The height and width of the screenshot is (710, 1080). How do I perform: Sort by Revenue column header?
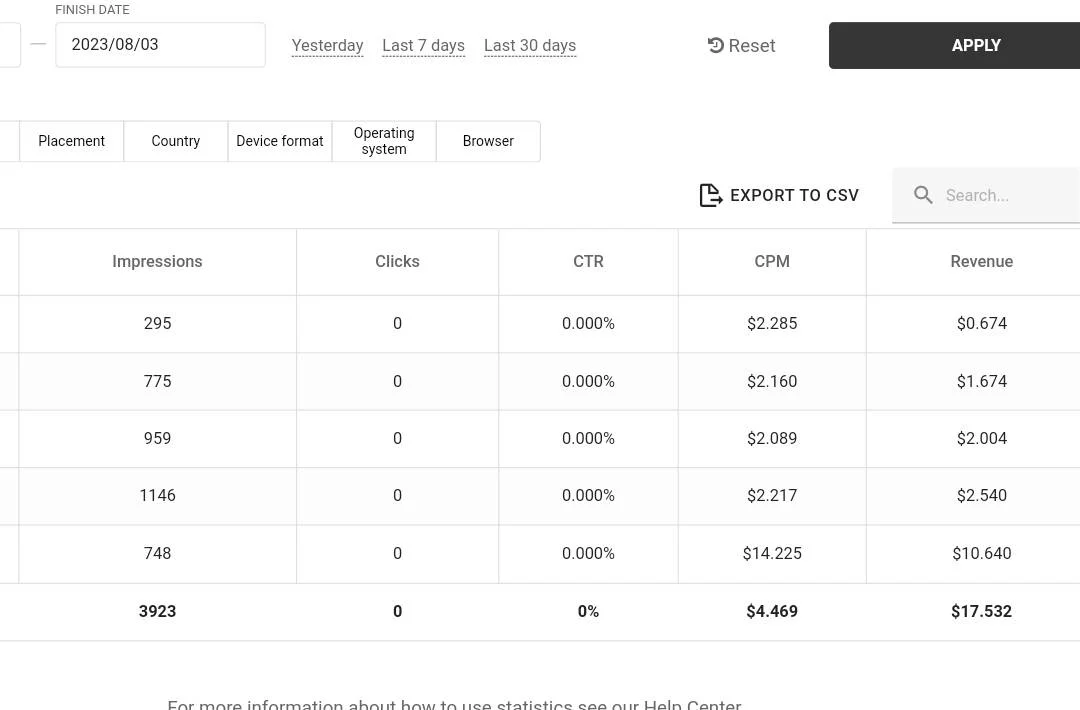click(982, 262)
